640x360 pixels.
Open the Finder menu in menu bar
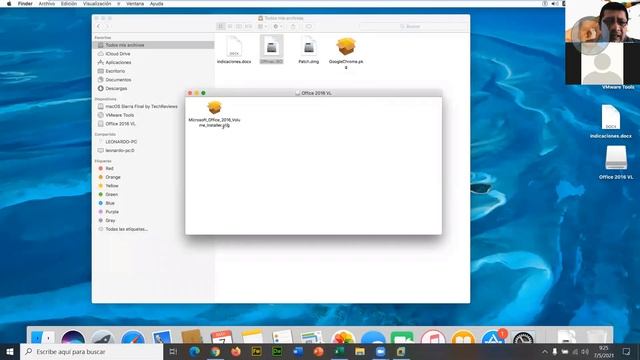click(x=25, y=4)
